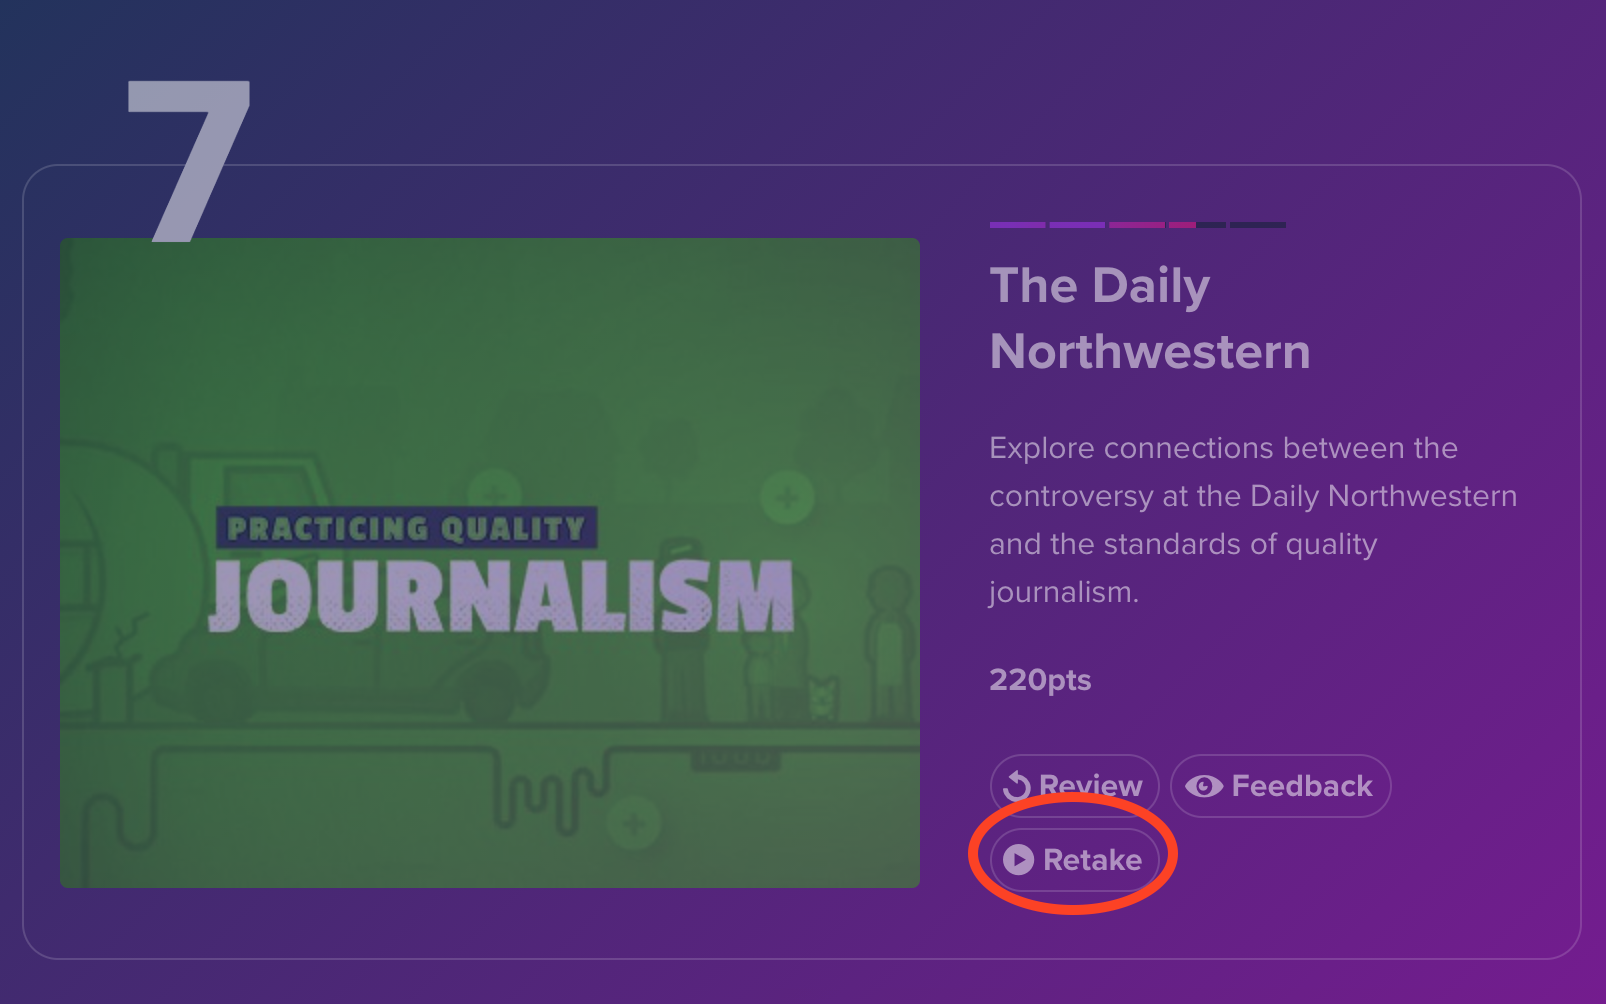Click the plus circle above the letter M
The image size is (1606, 1004).
(x=787, y=497)
